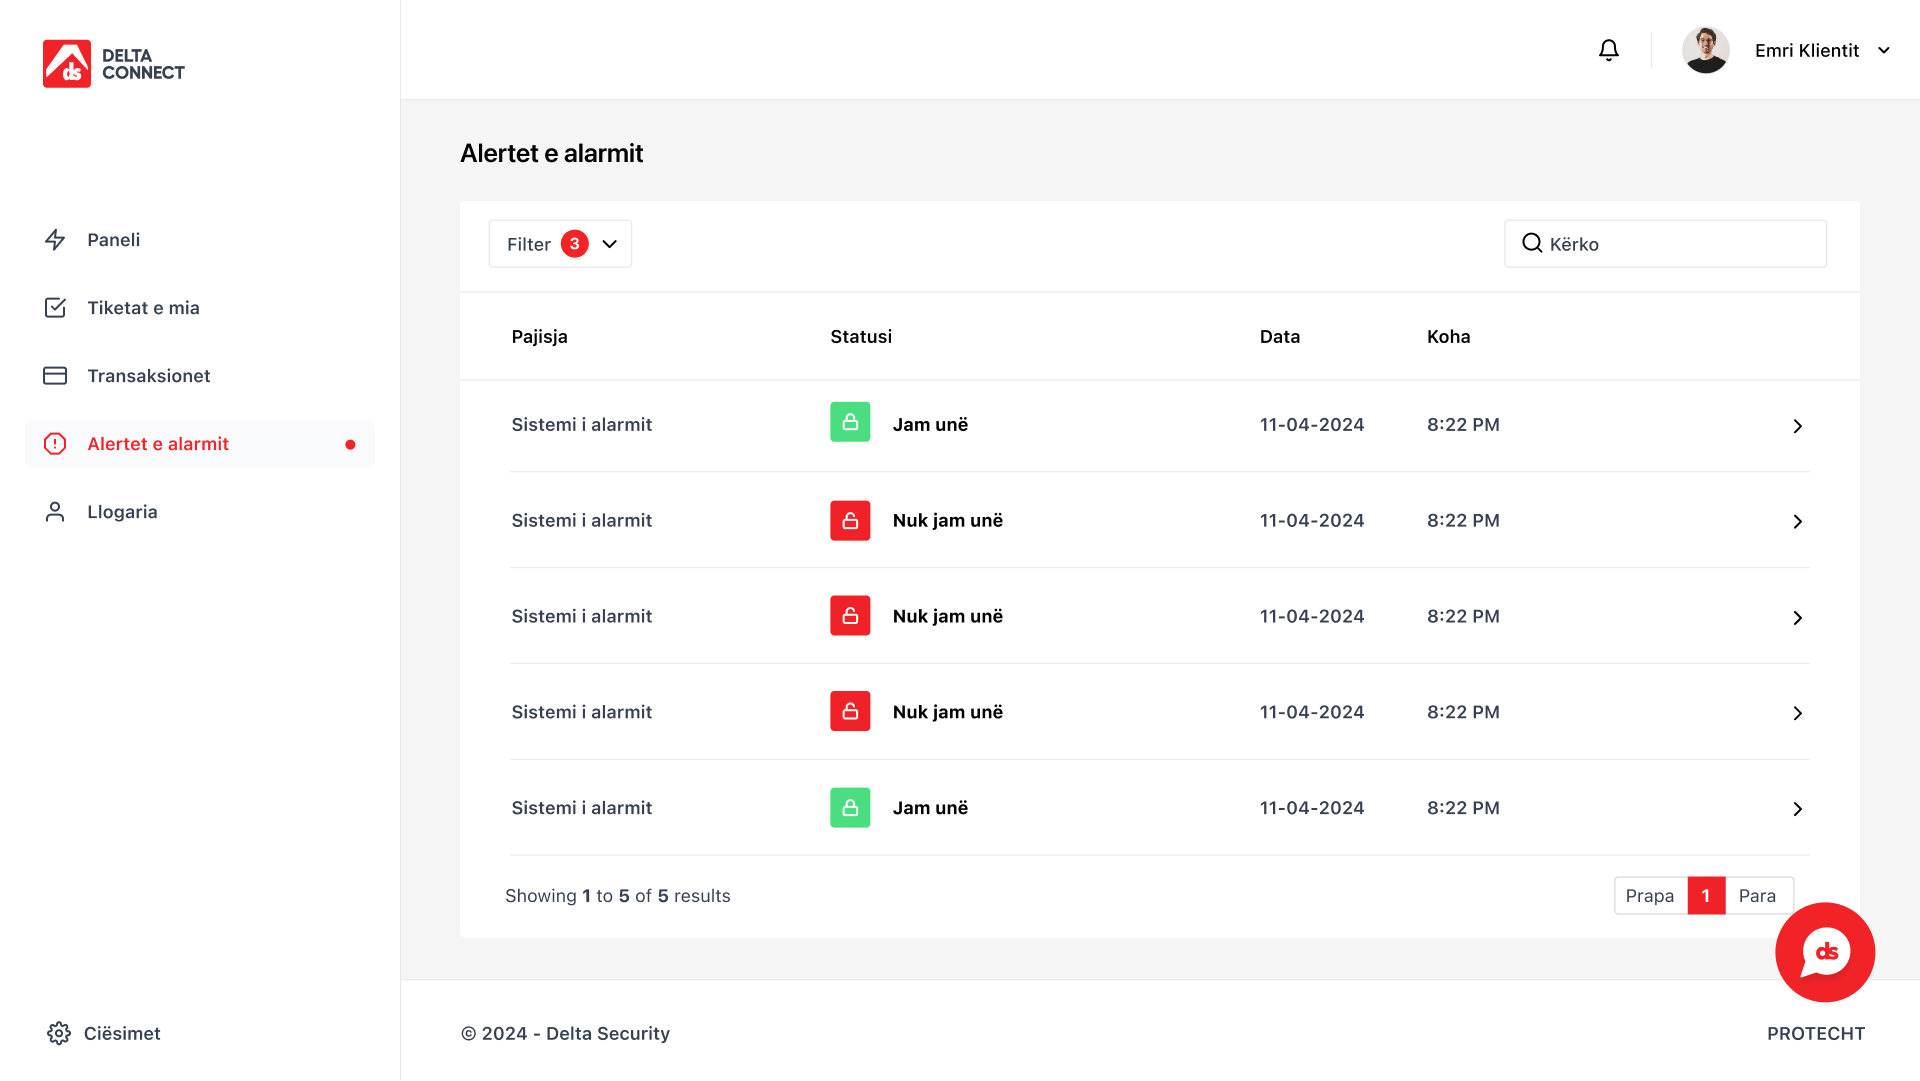Select page 1 in pagination
Viewport: 1920px width, 1081px height.
tap(1706, 896)
